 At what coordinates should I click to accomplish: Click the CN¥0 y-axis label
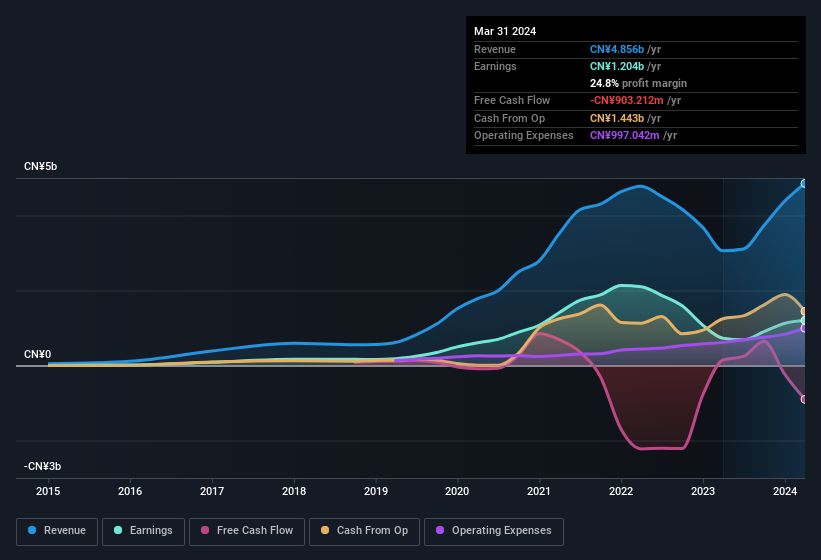click(37, 354)
